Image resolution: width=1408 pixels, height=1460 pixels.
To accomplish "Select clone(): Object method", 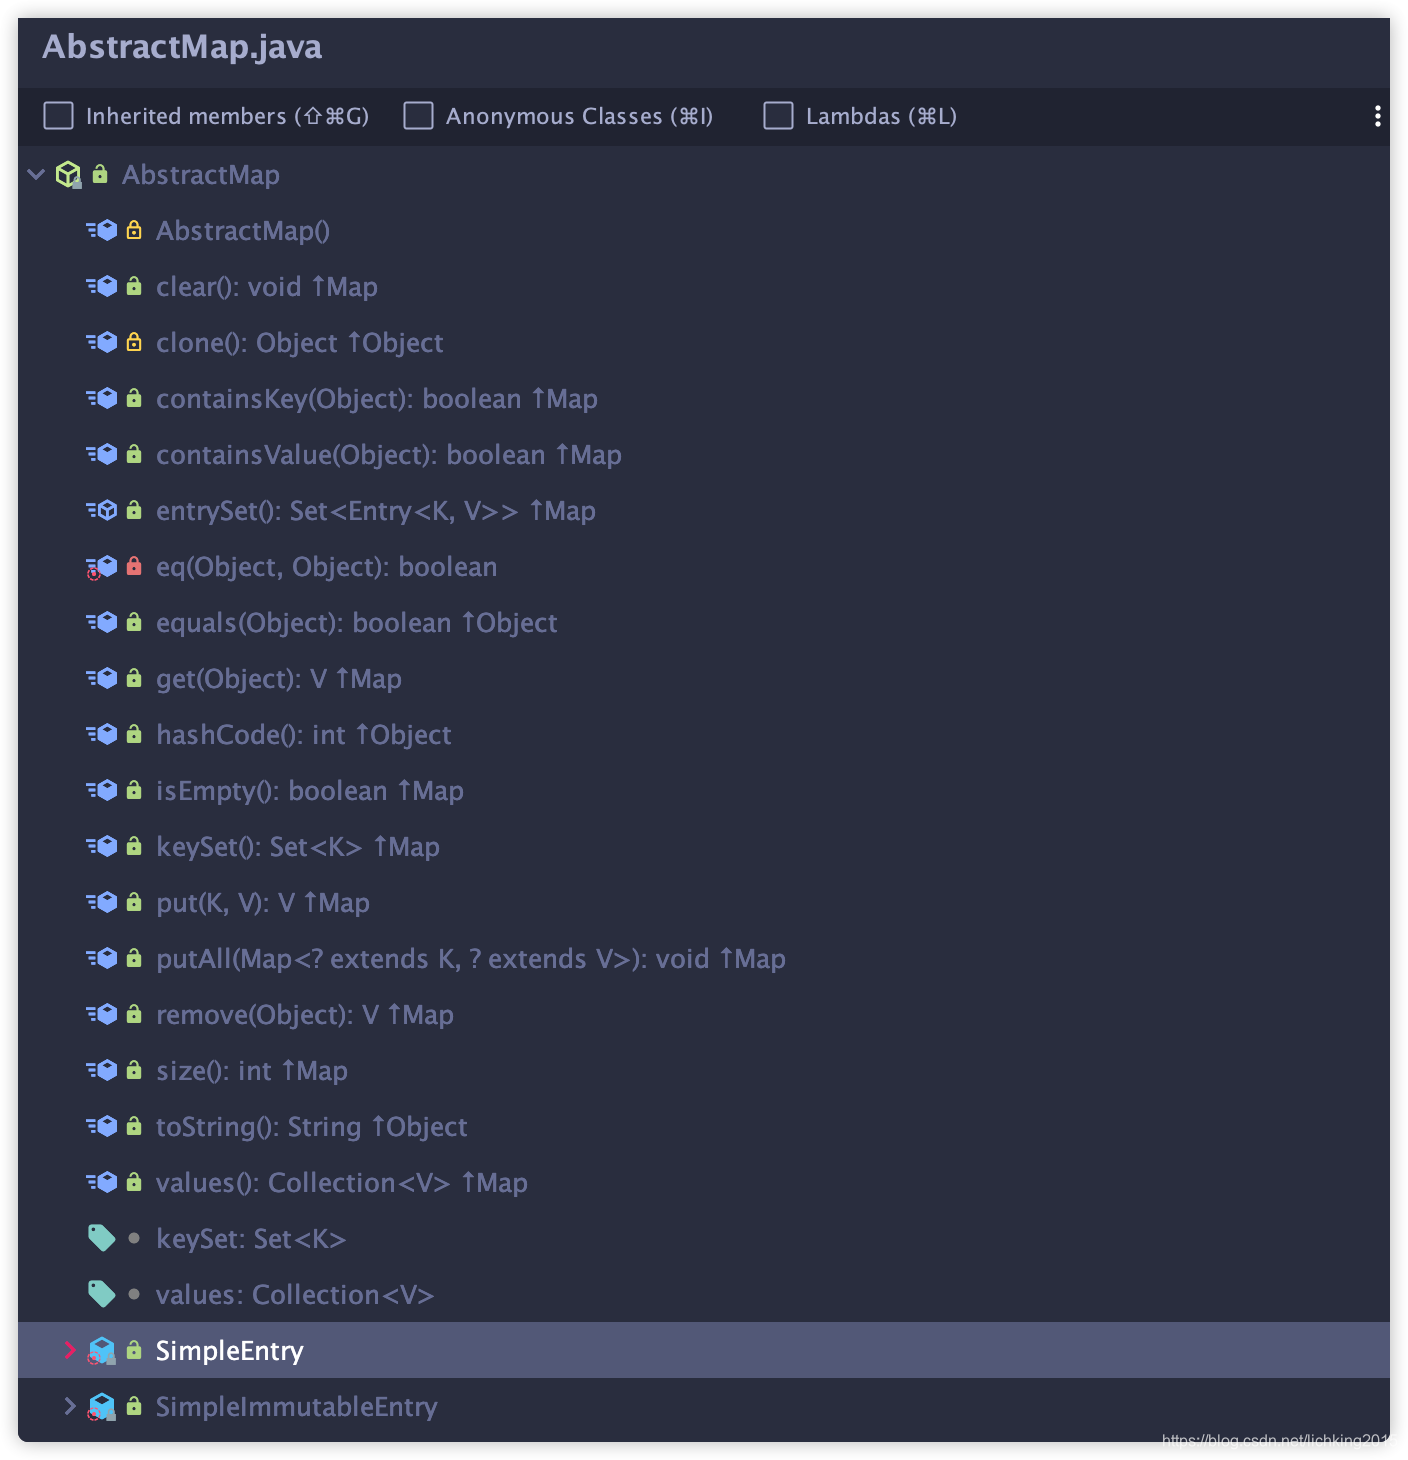I will click(x=300, y=343).
